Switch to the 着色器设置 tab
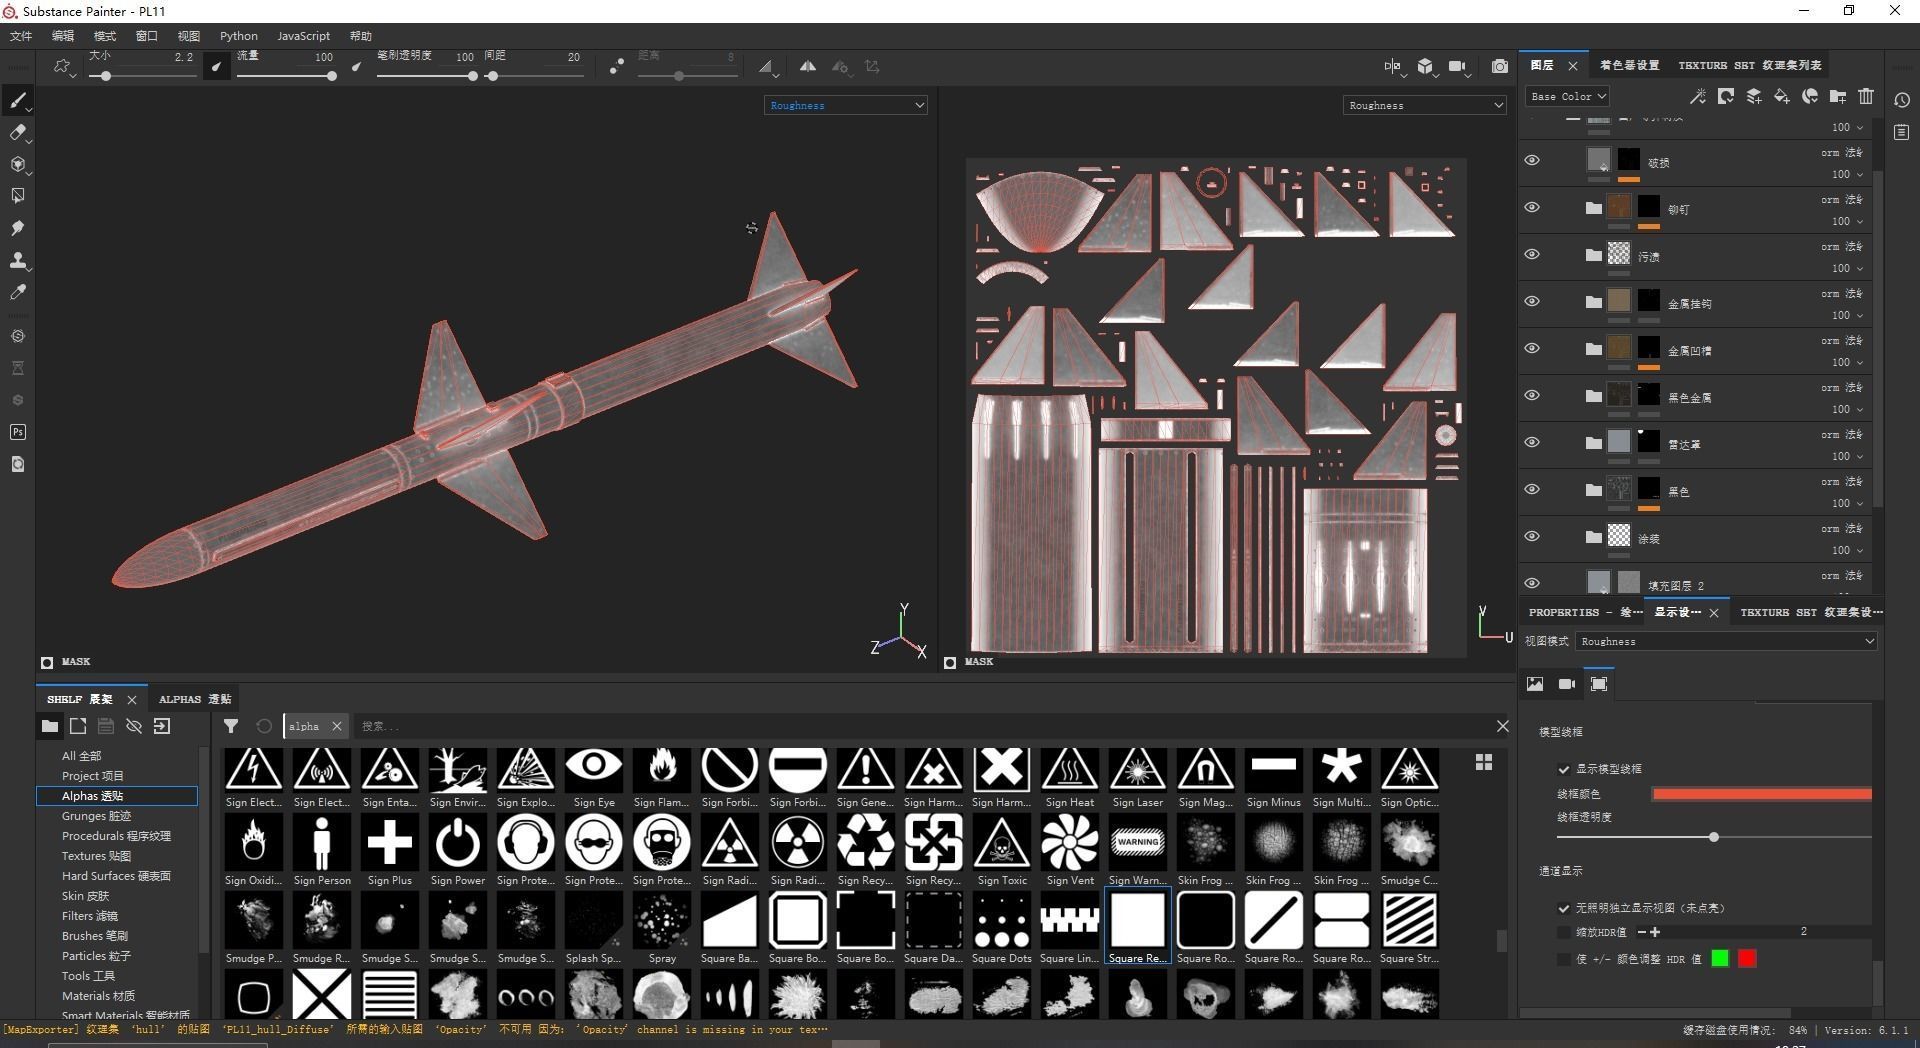 pos(1630,65)
